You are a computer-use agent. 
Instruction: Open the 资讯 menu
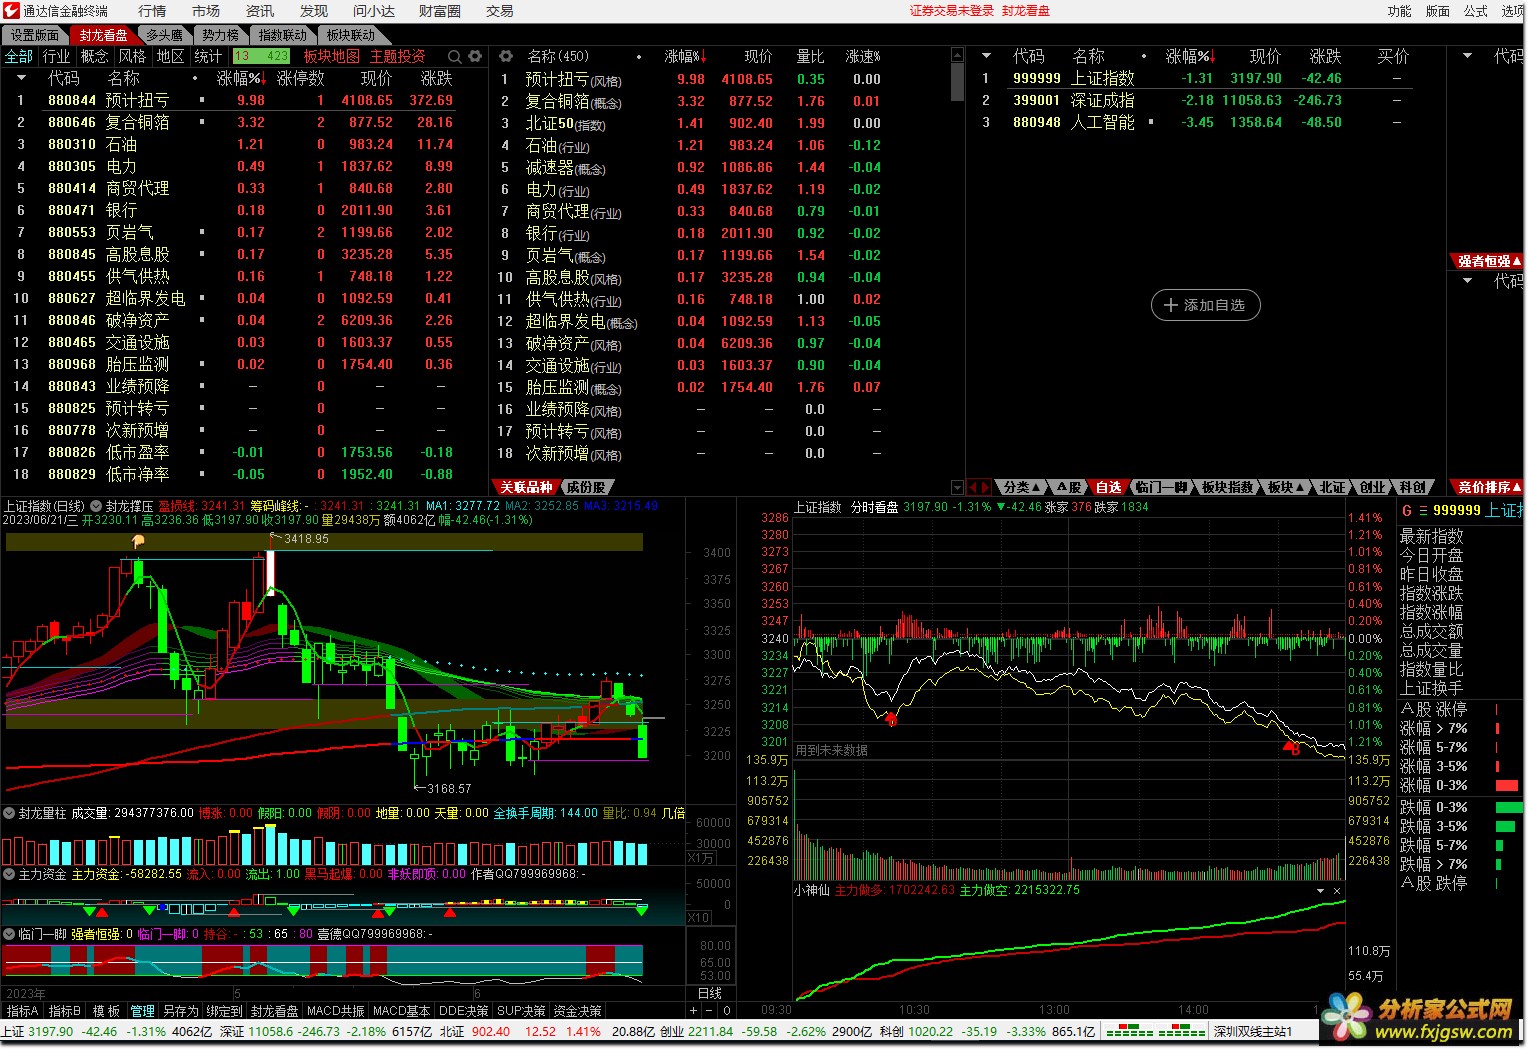pyautogui.click(x=260, y=11)
